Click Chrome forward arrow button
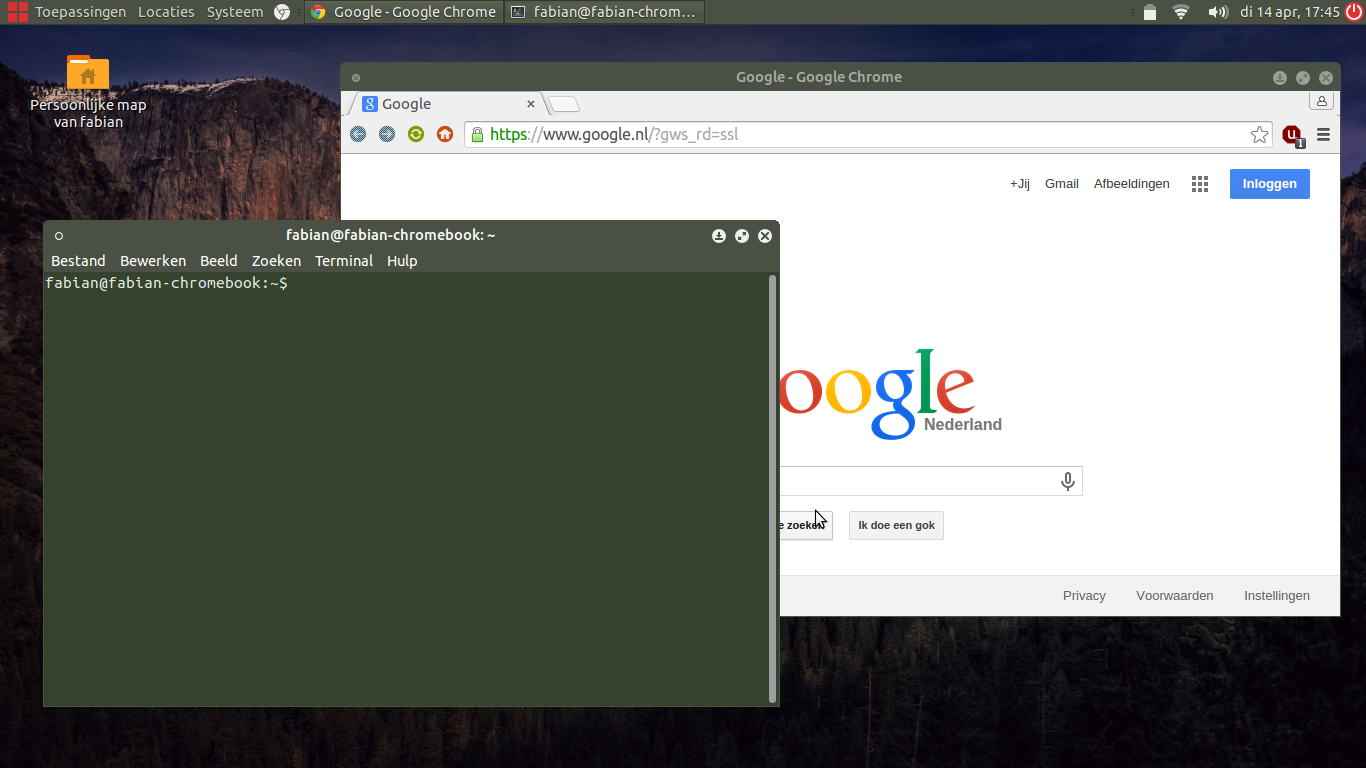Screen dimensions: 1366x768 pyautogui.click(x=387, y=134)
